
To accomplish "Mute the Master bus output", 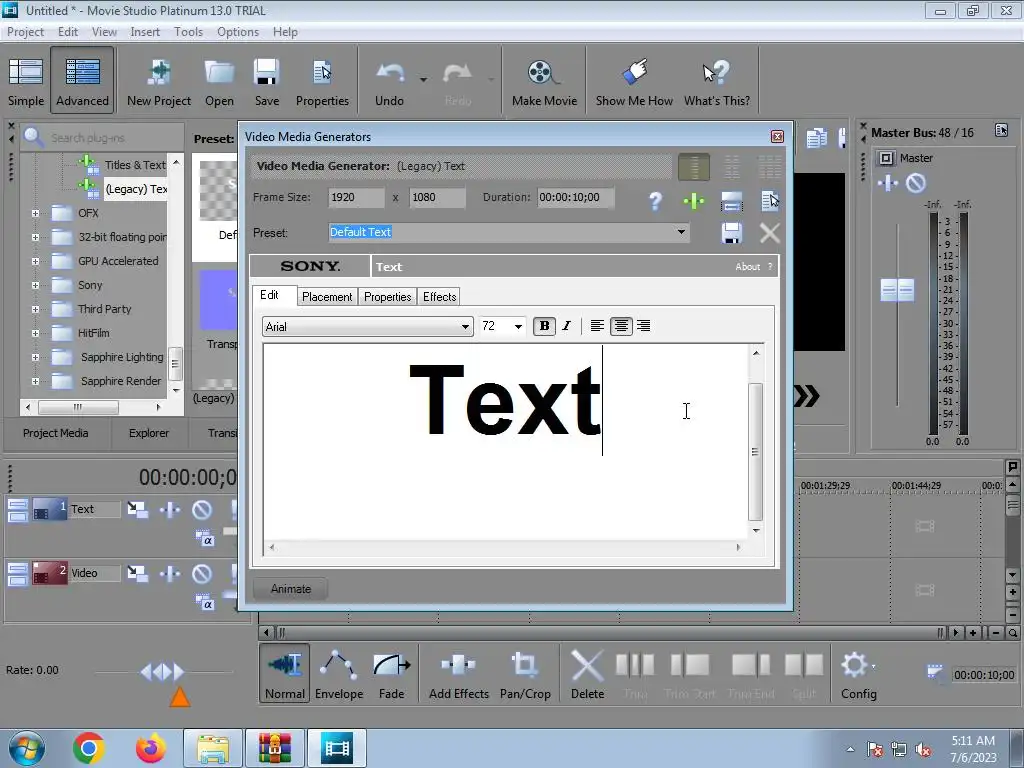I will [x=916, y=184].
